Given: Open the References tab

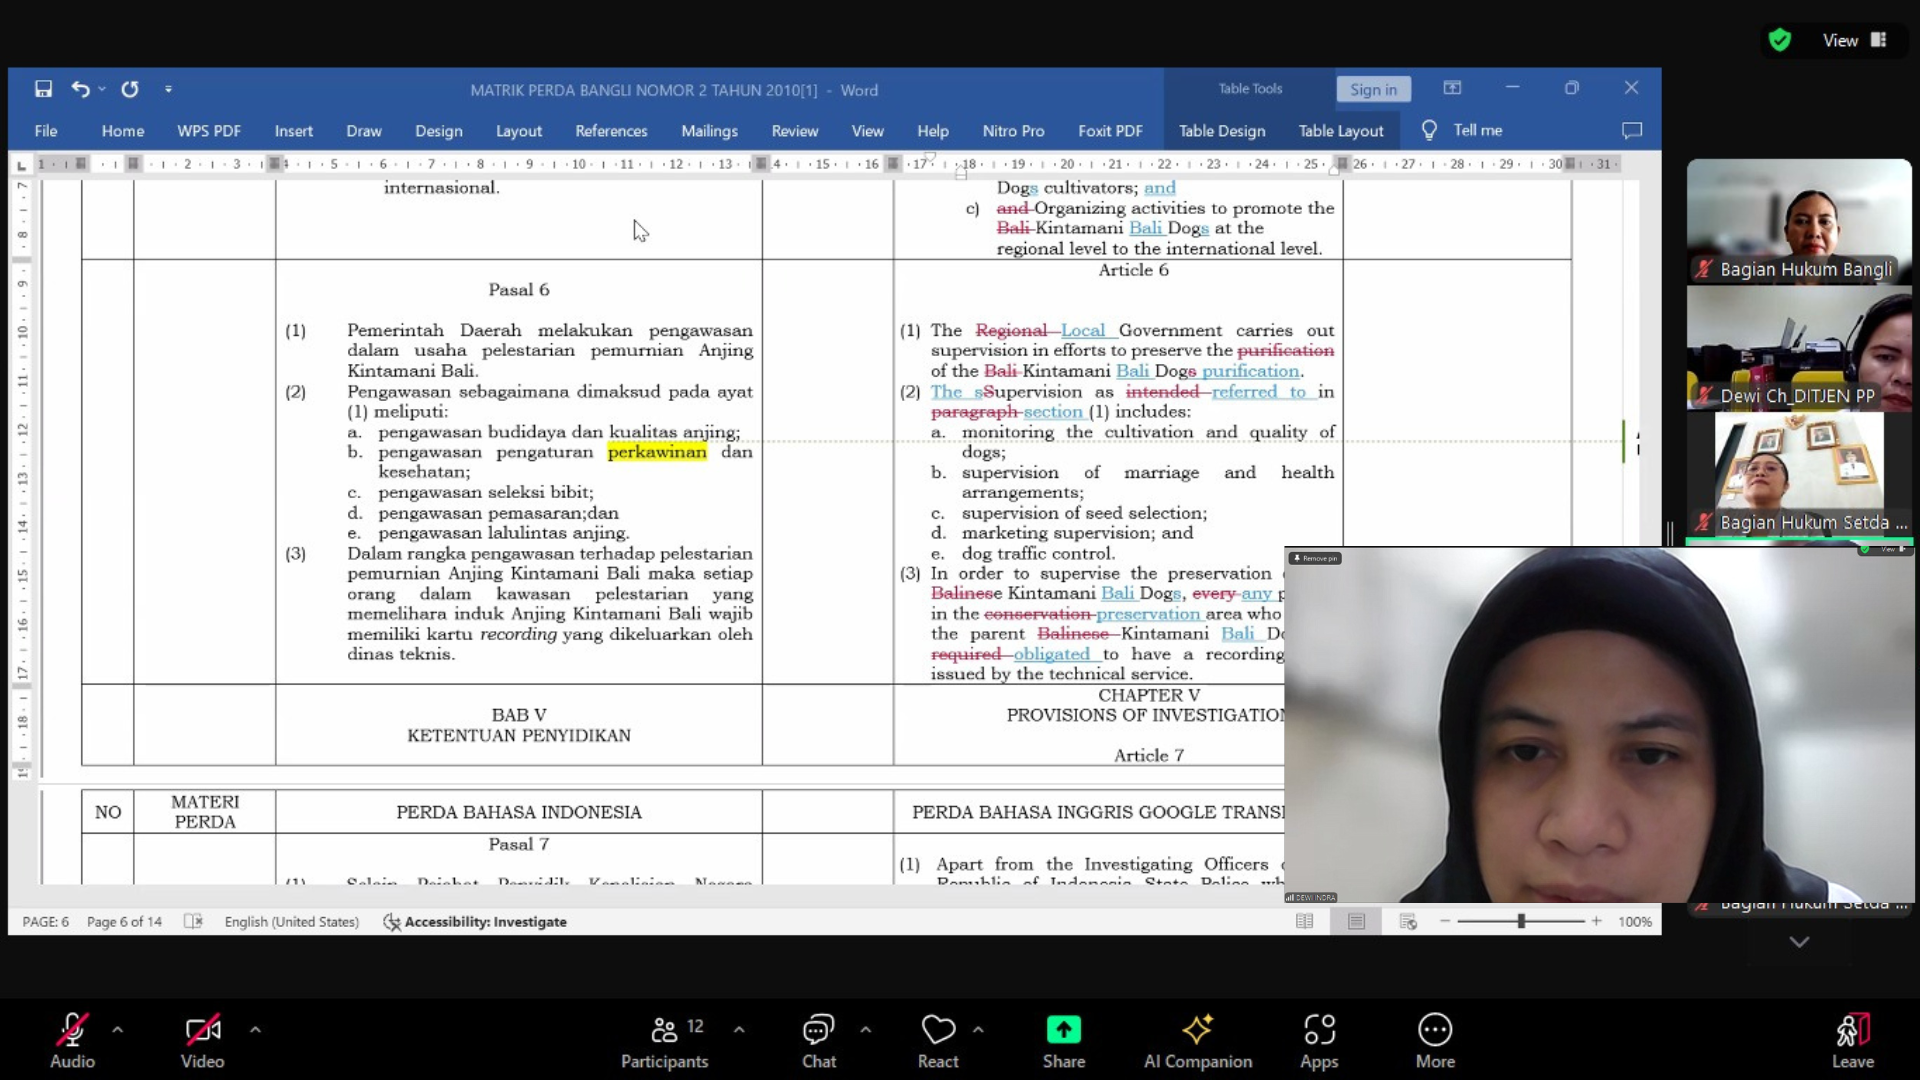Looking at the screenshot, I should pyautogui.click(x=611, y=131).
